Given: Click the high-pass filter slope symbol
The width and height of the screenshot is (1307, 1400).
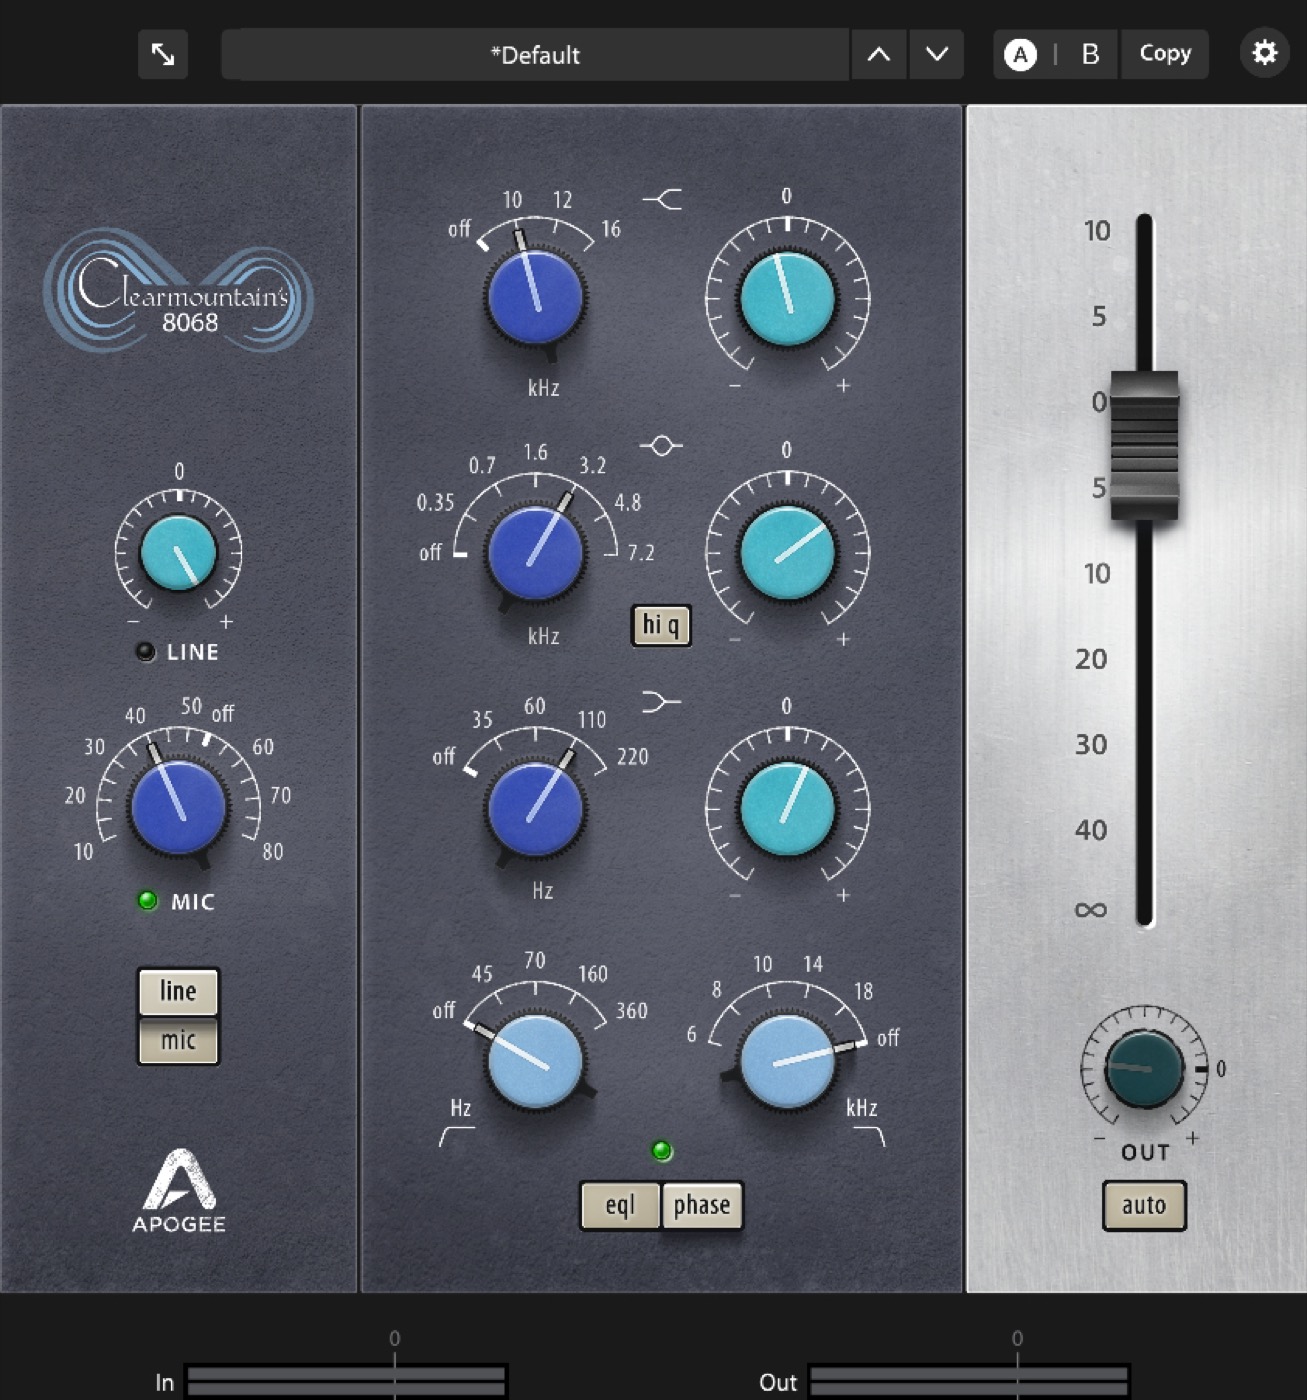Looking at the screenshot, I should coord(457,1136).
